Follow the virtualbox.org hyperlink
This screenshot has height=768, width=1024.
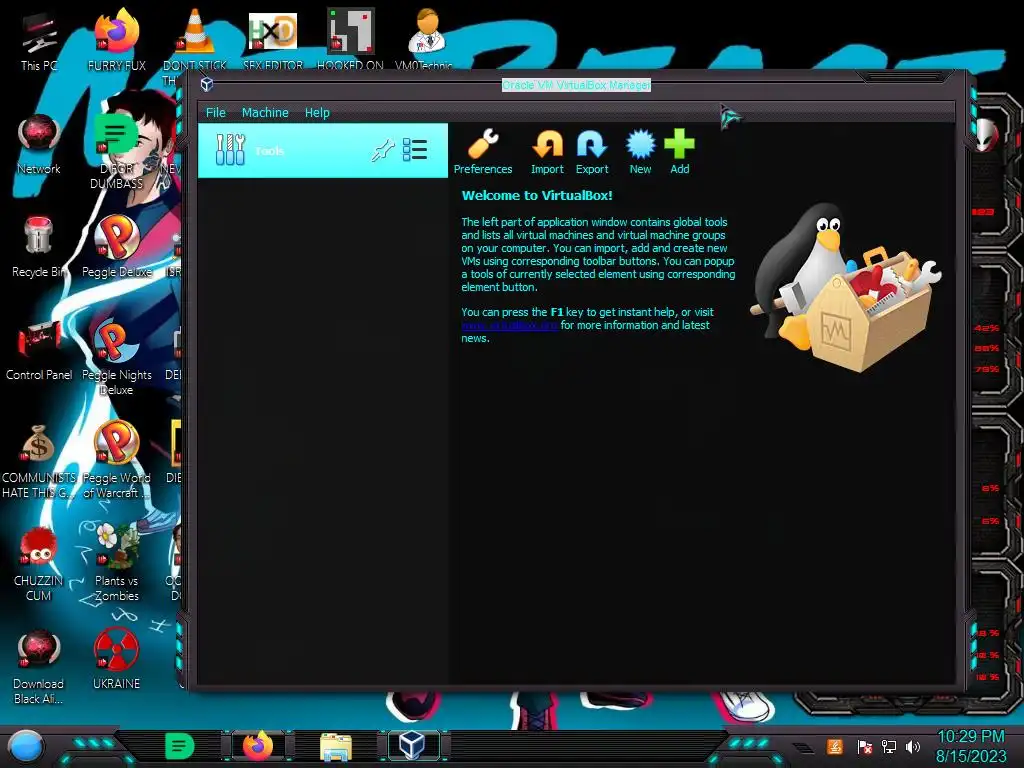509,325
